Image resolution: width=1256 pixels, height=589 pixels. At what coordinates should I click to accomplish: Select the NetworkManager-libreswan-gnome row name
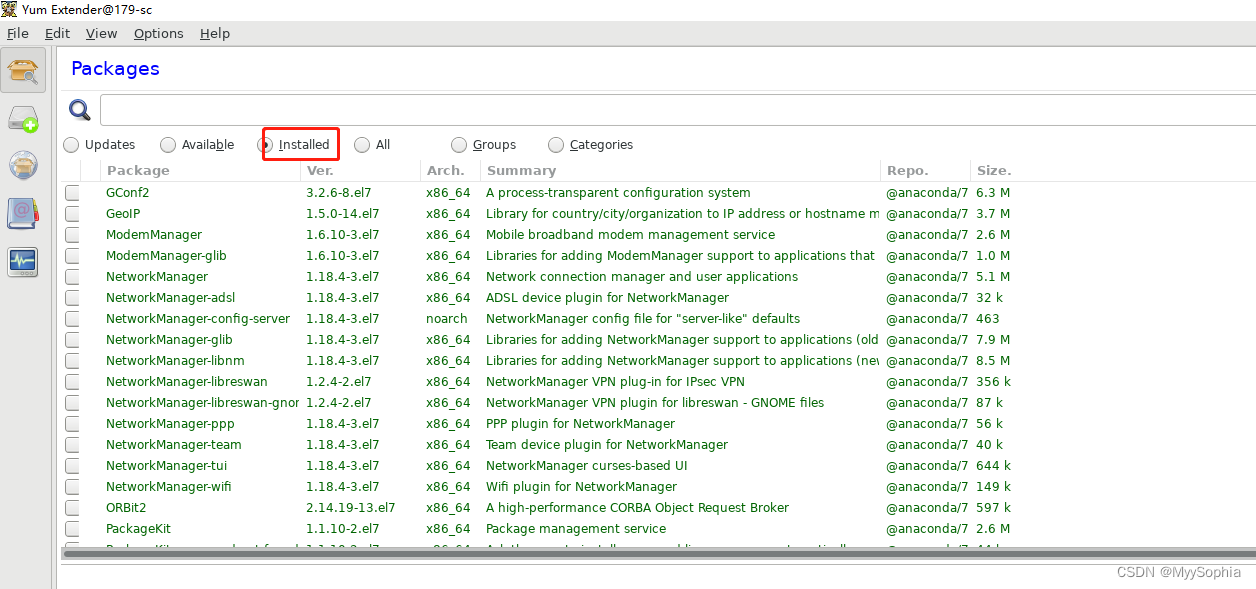(202, 403)
